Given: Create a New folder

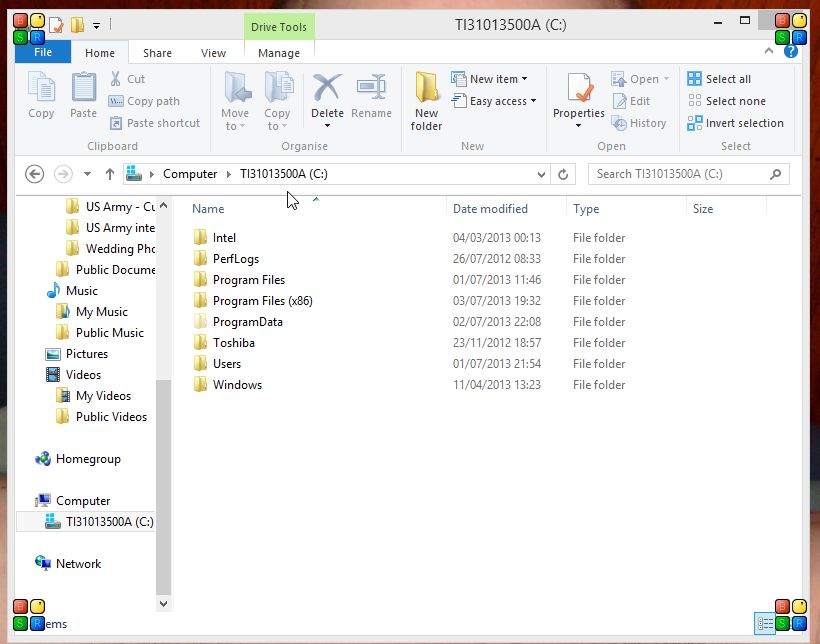Looking at the screenshot, I should pos(426,101).
